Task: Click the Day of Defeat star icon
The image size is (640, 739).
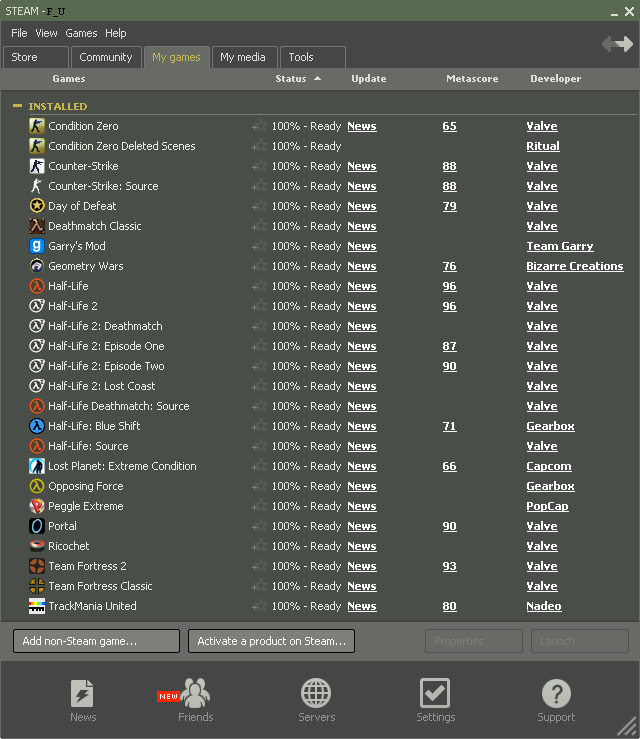Action: (x=37, y=206)
